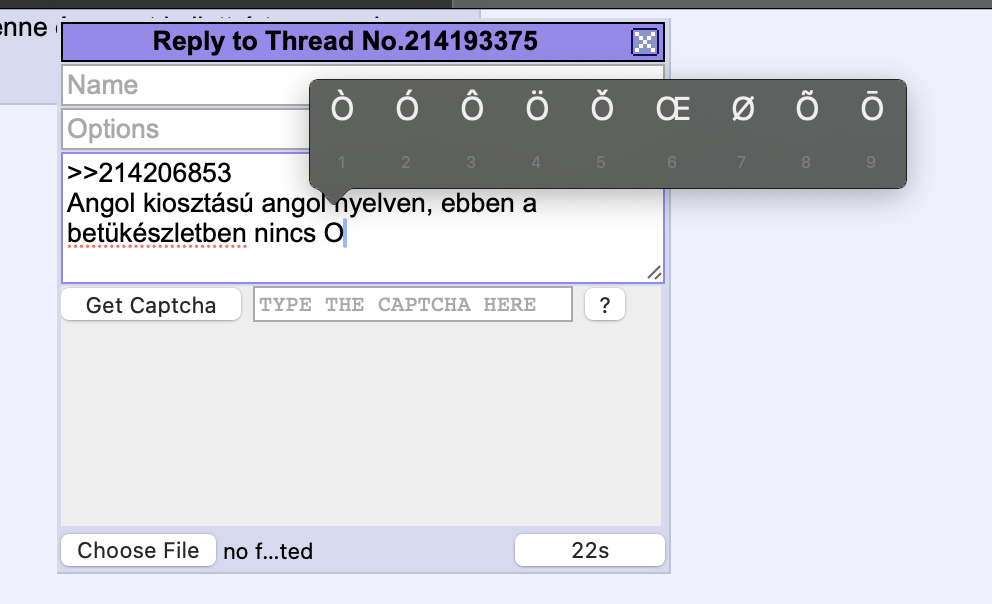Screen dimensions: 992x604
Task: Click shortcut number 4 under Ö
Action: (x=536, y=163)
